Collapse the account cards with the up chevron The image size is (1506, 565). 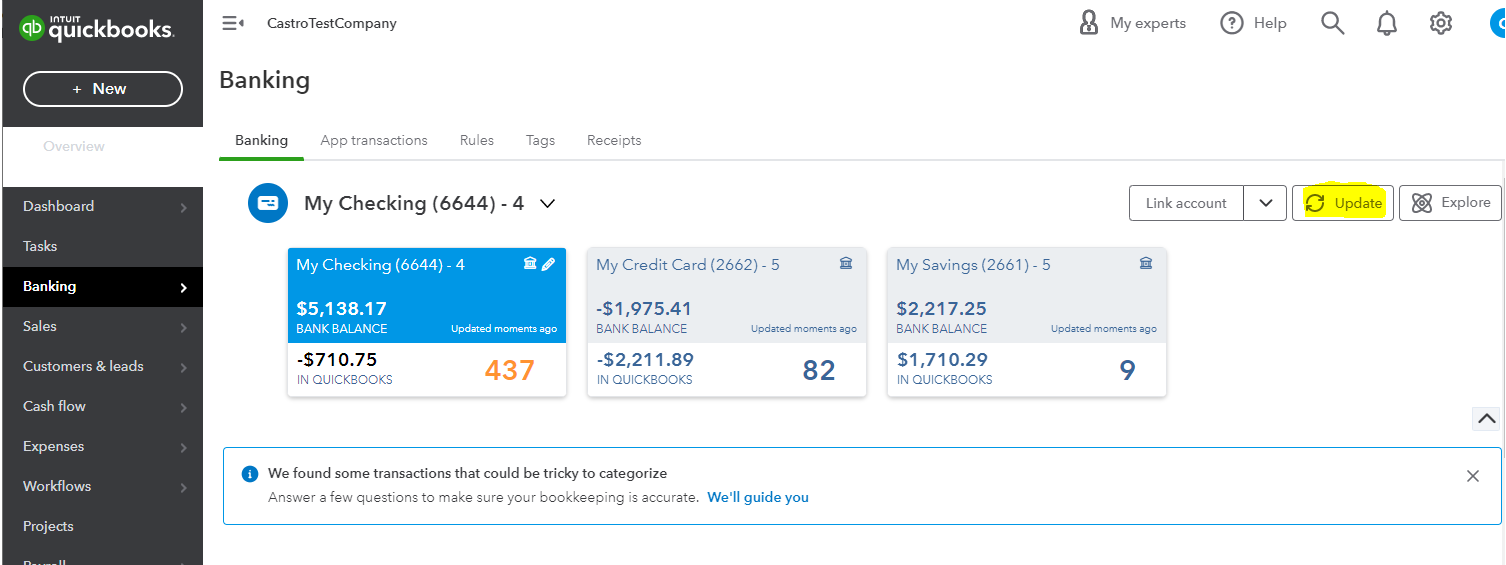pos(1486,419)
